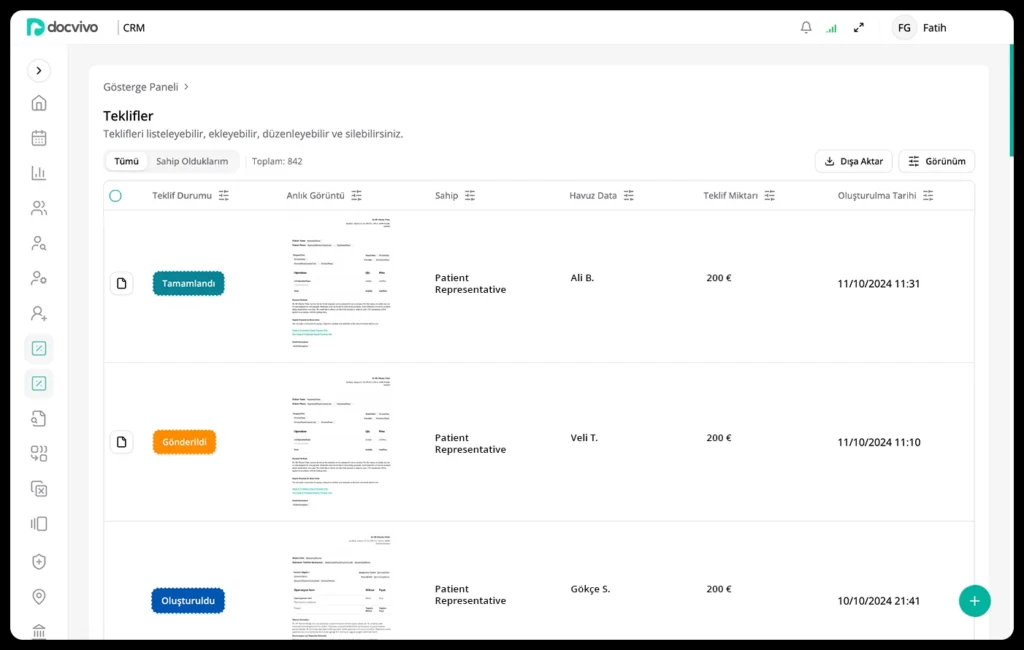Open filter for Oluşturulma Tarihi column
1024x650 pixels.
coord(928,196)
